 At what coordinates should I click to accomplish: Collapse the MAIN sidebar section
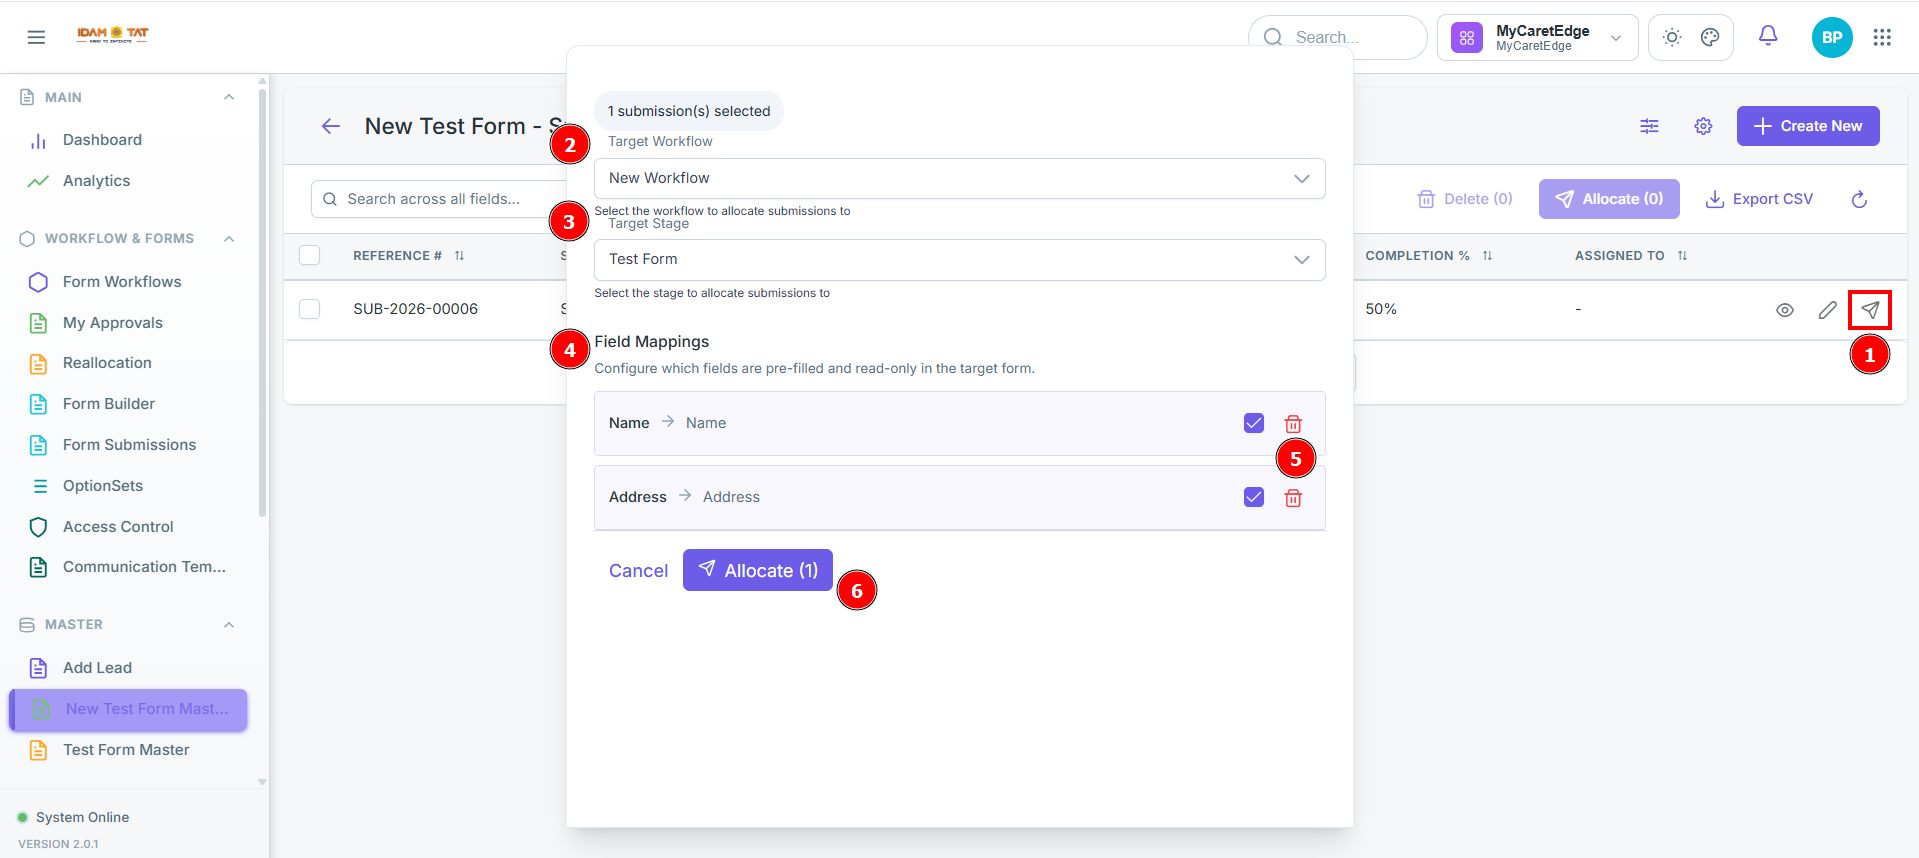click(x=229, y=97)
